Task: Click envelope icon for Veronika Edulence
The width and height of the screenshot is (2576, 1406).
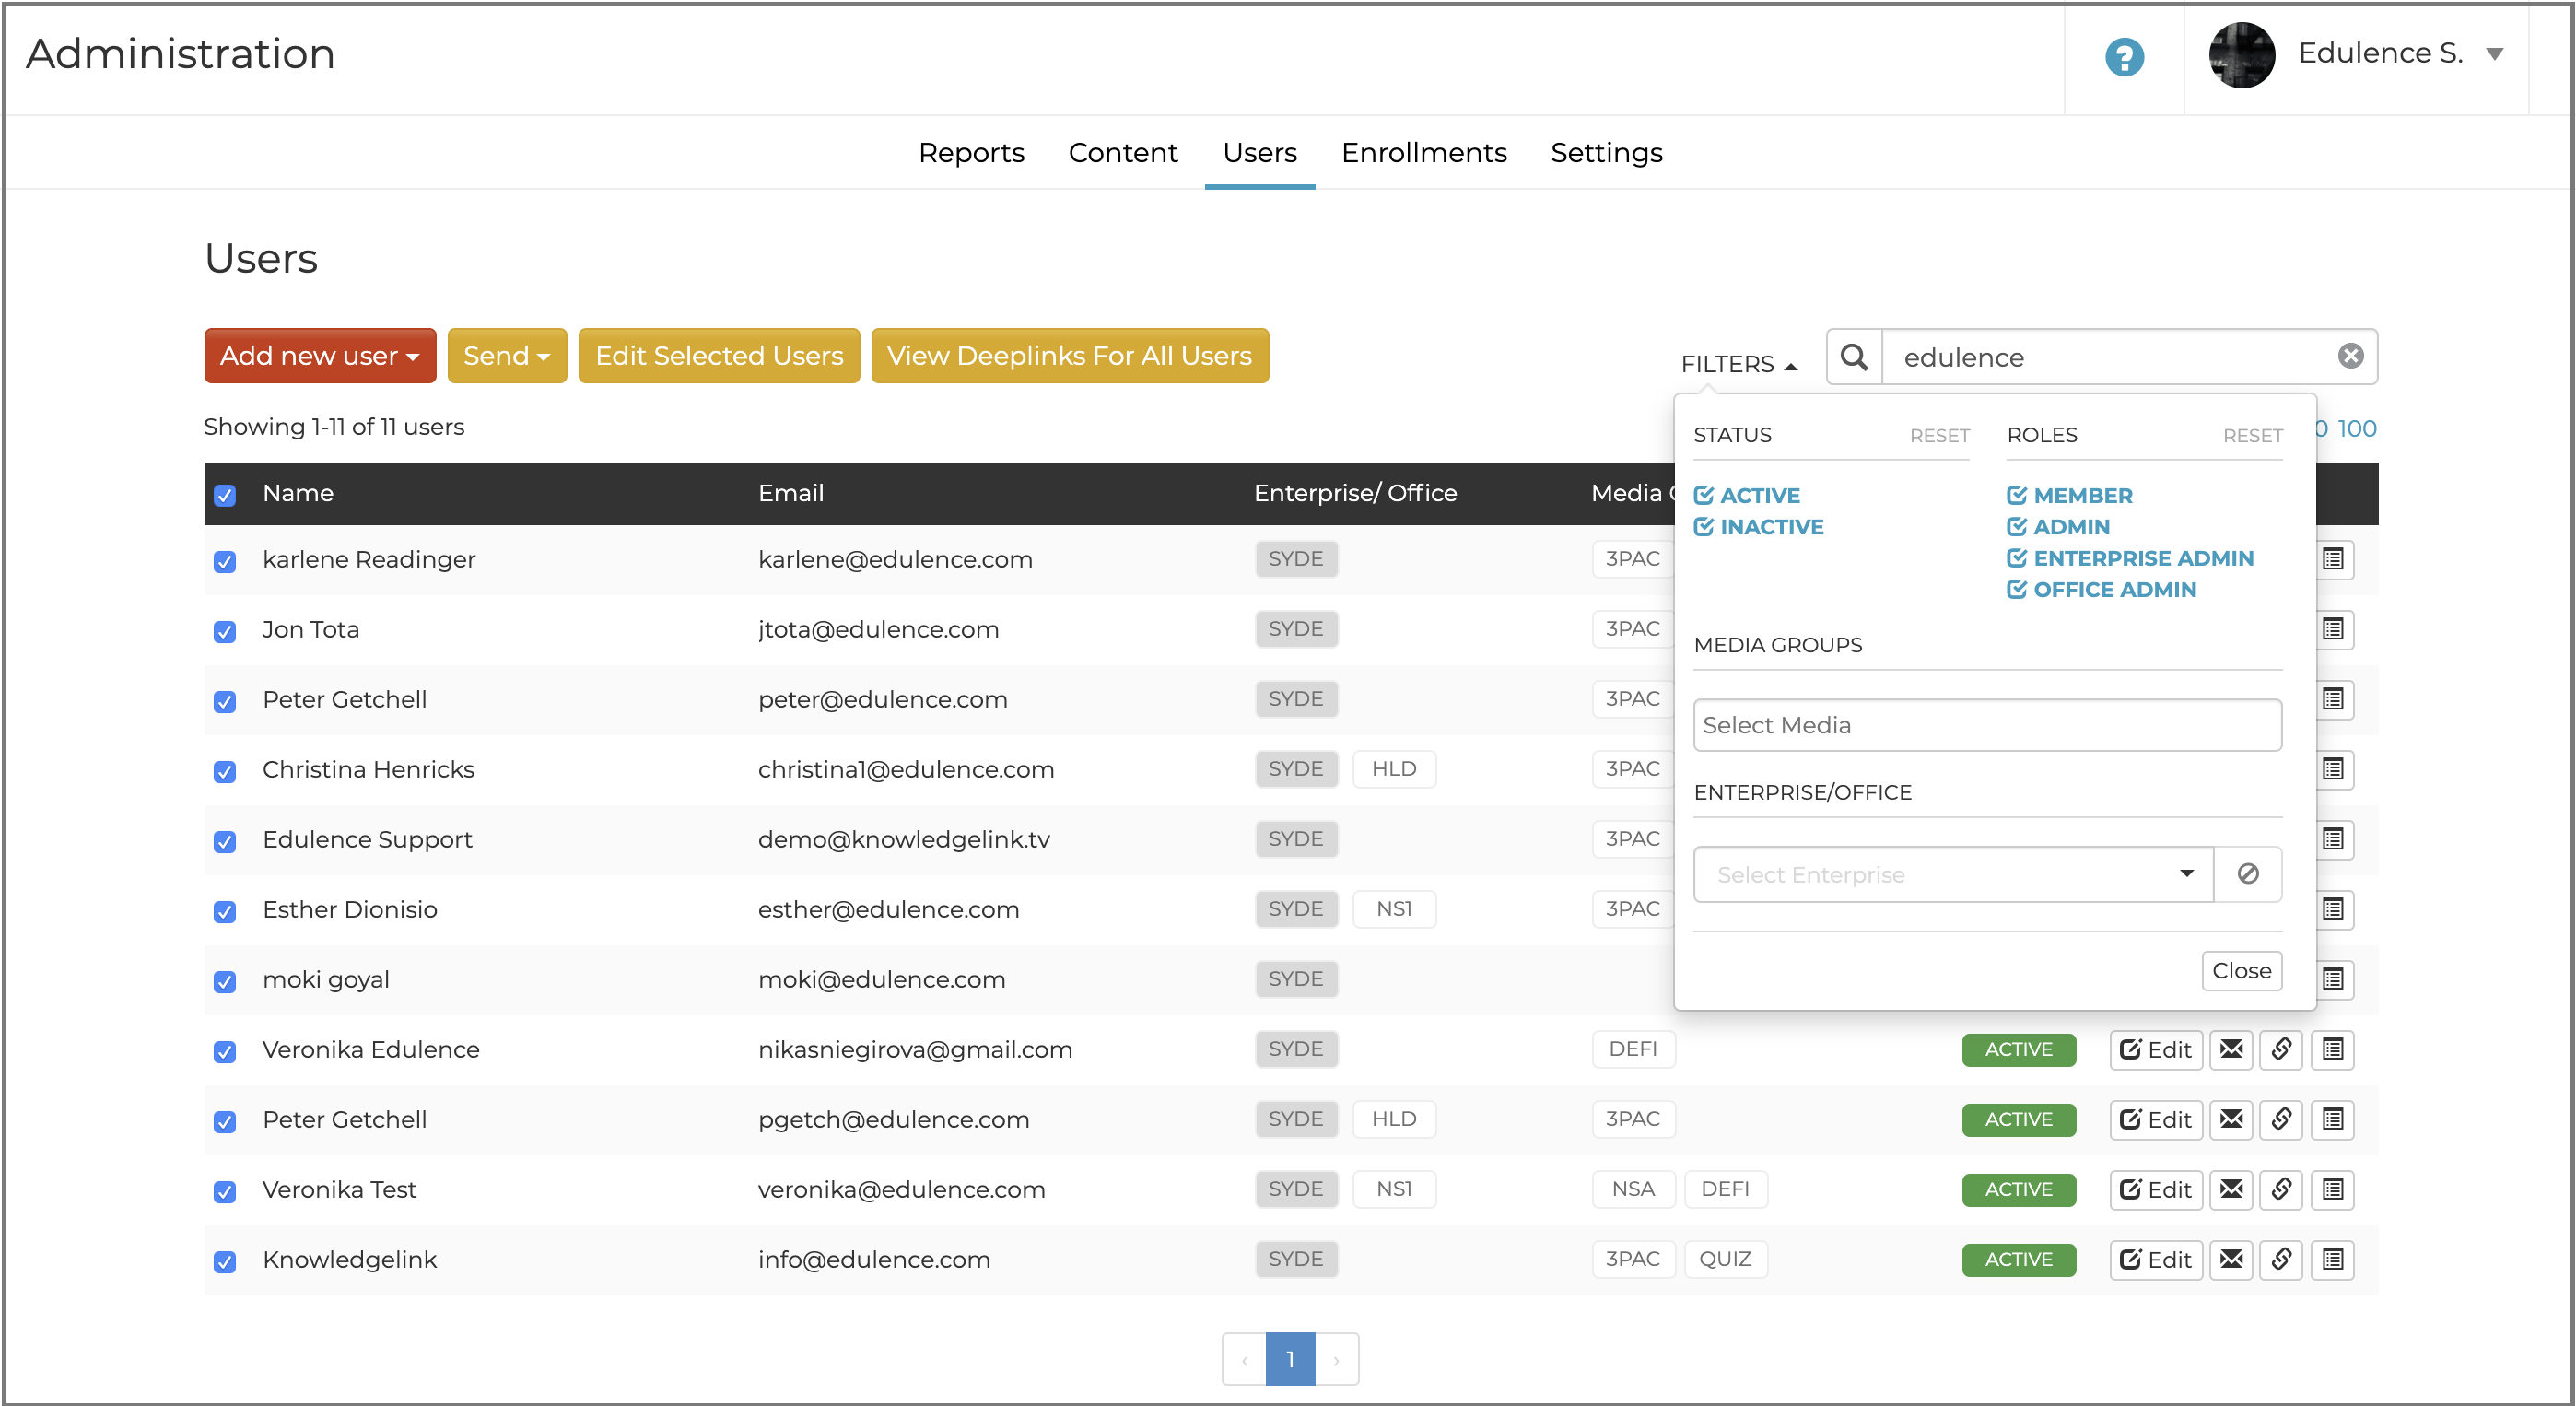Action: click(2231, 1049)
